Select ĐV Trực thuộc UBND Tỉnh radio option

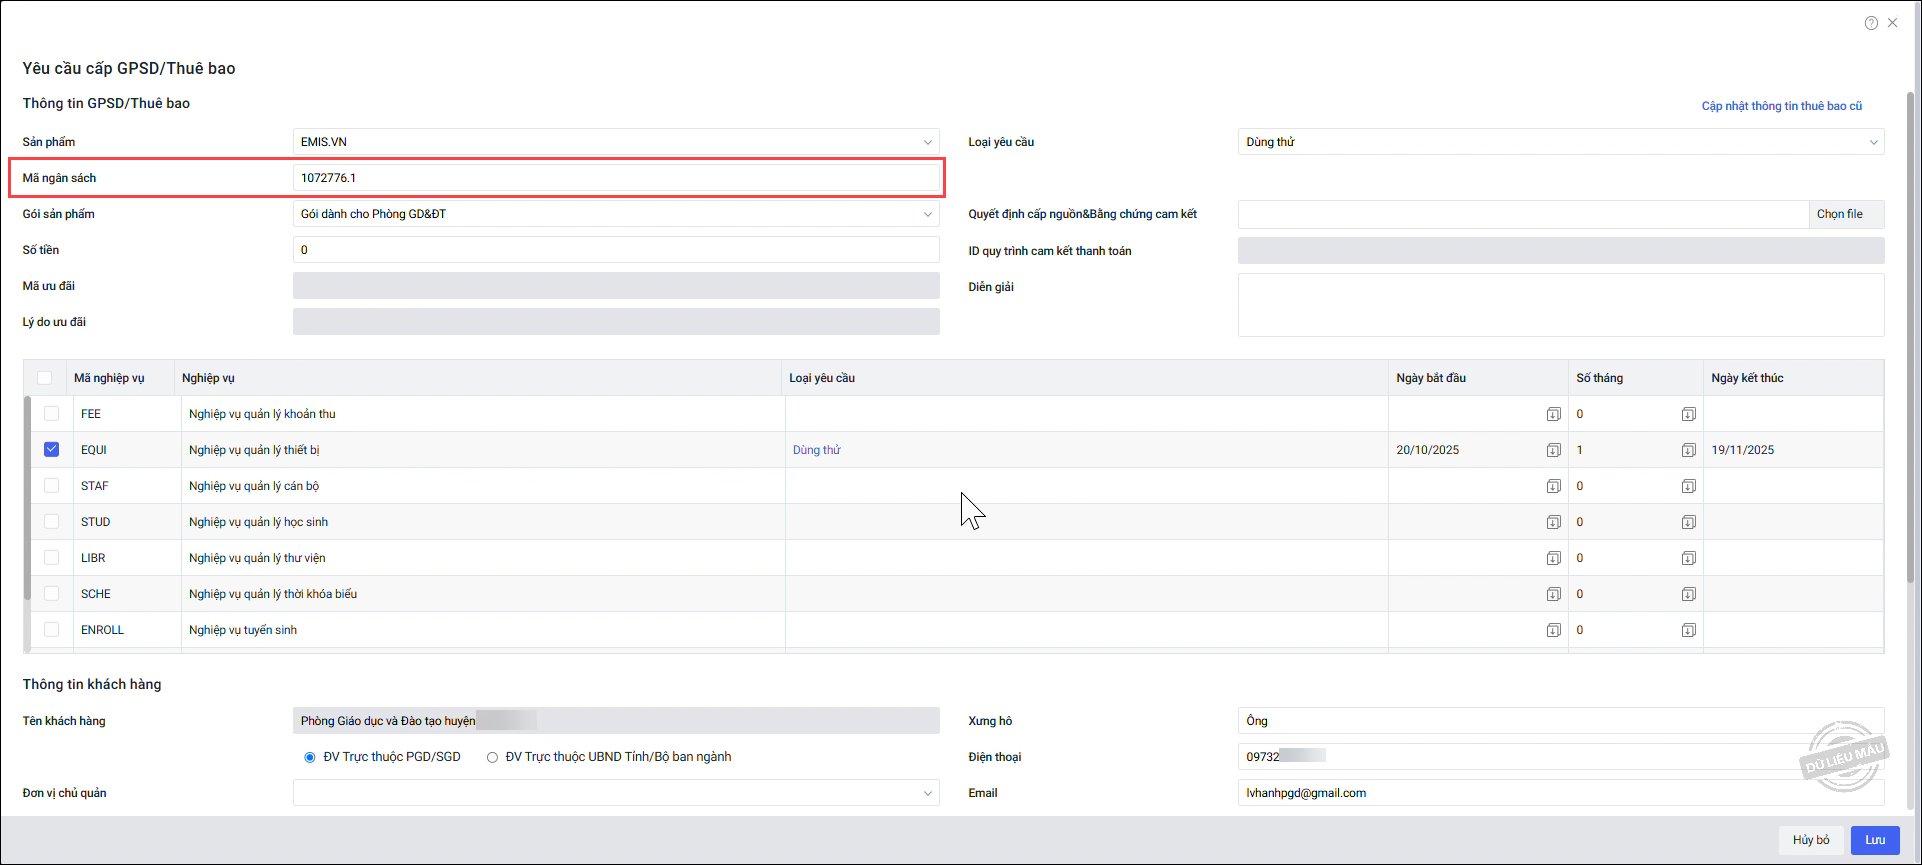[x=492, y=757]
